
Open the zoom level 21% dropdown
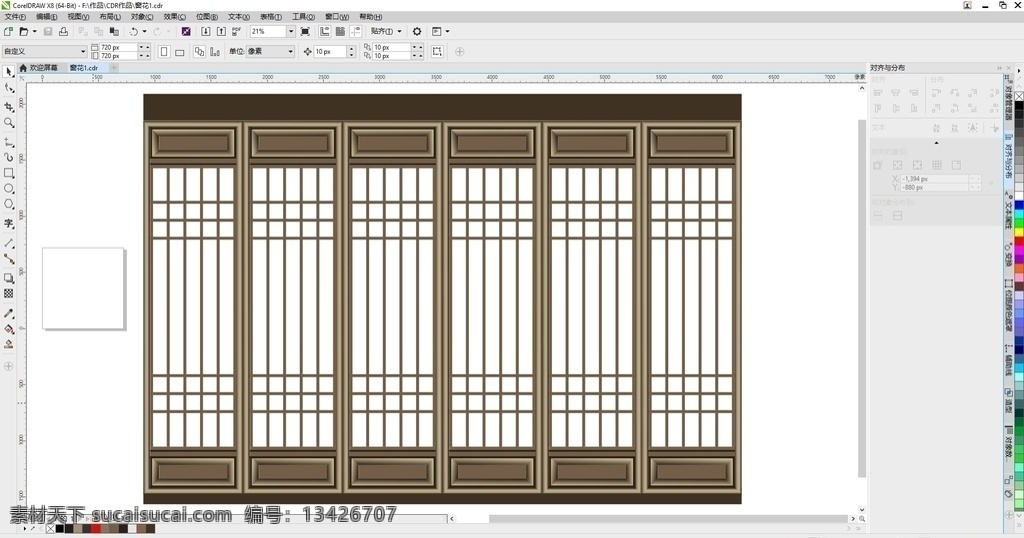[291, 31]
